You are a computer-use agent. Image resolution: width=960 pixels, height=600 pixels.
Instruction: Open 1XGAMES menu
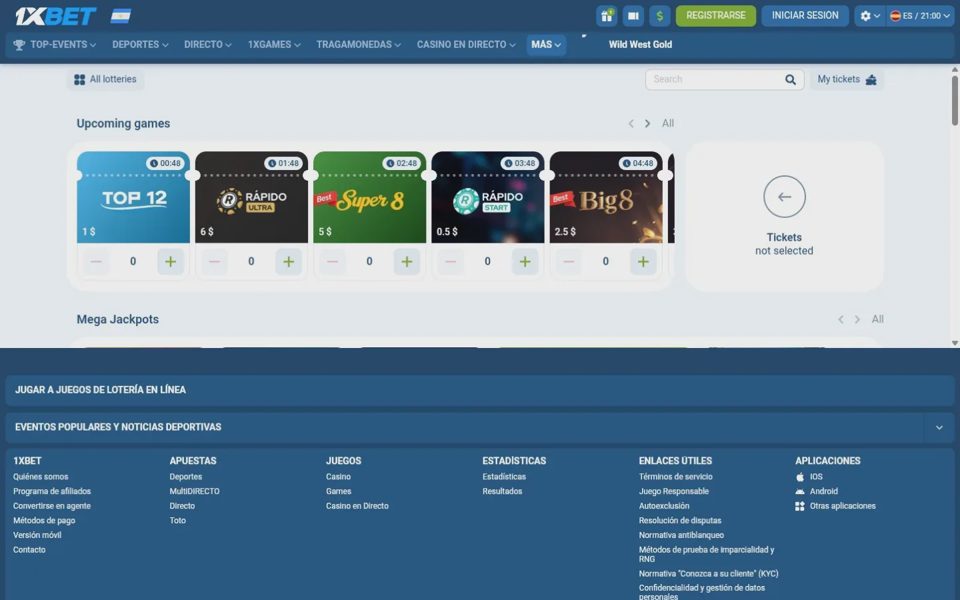pos(274,45)
